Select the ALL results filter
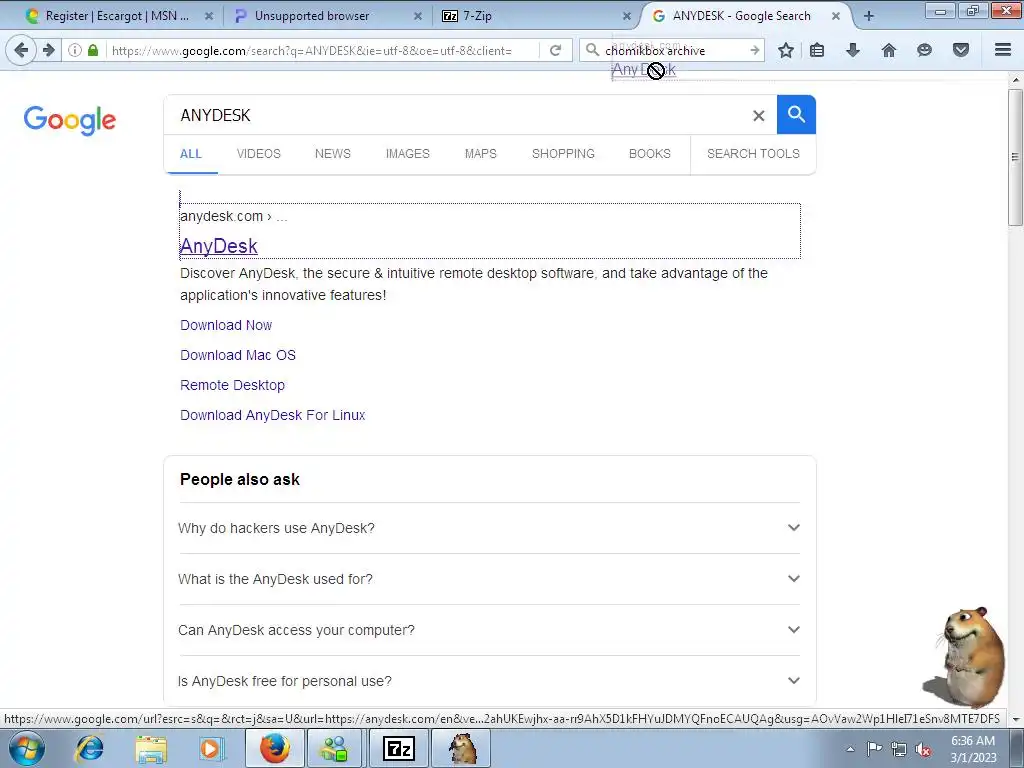1024x768 pixels. (x=191, y=154)
